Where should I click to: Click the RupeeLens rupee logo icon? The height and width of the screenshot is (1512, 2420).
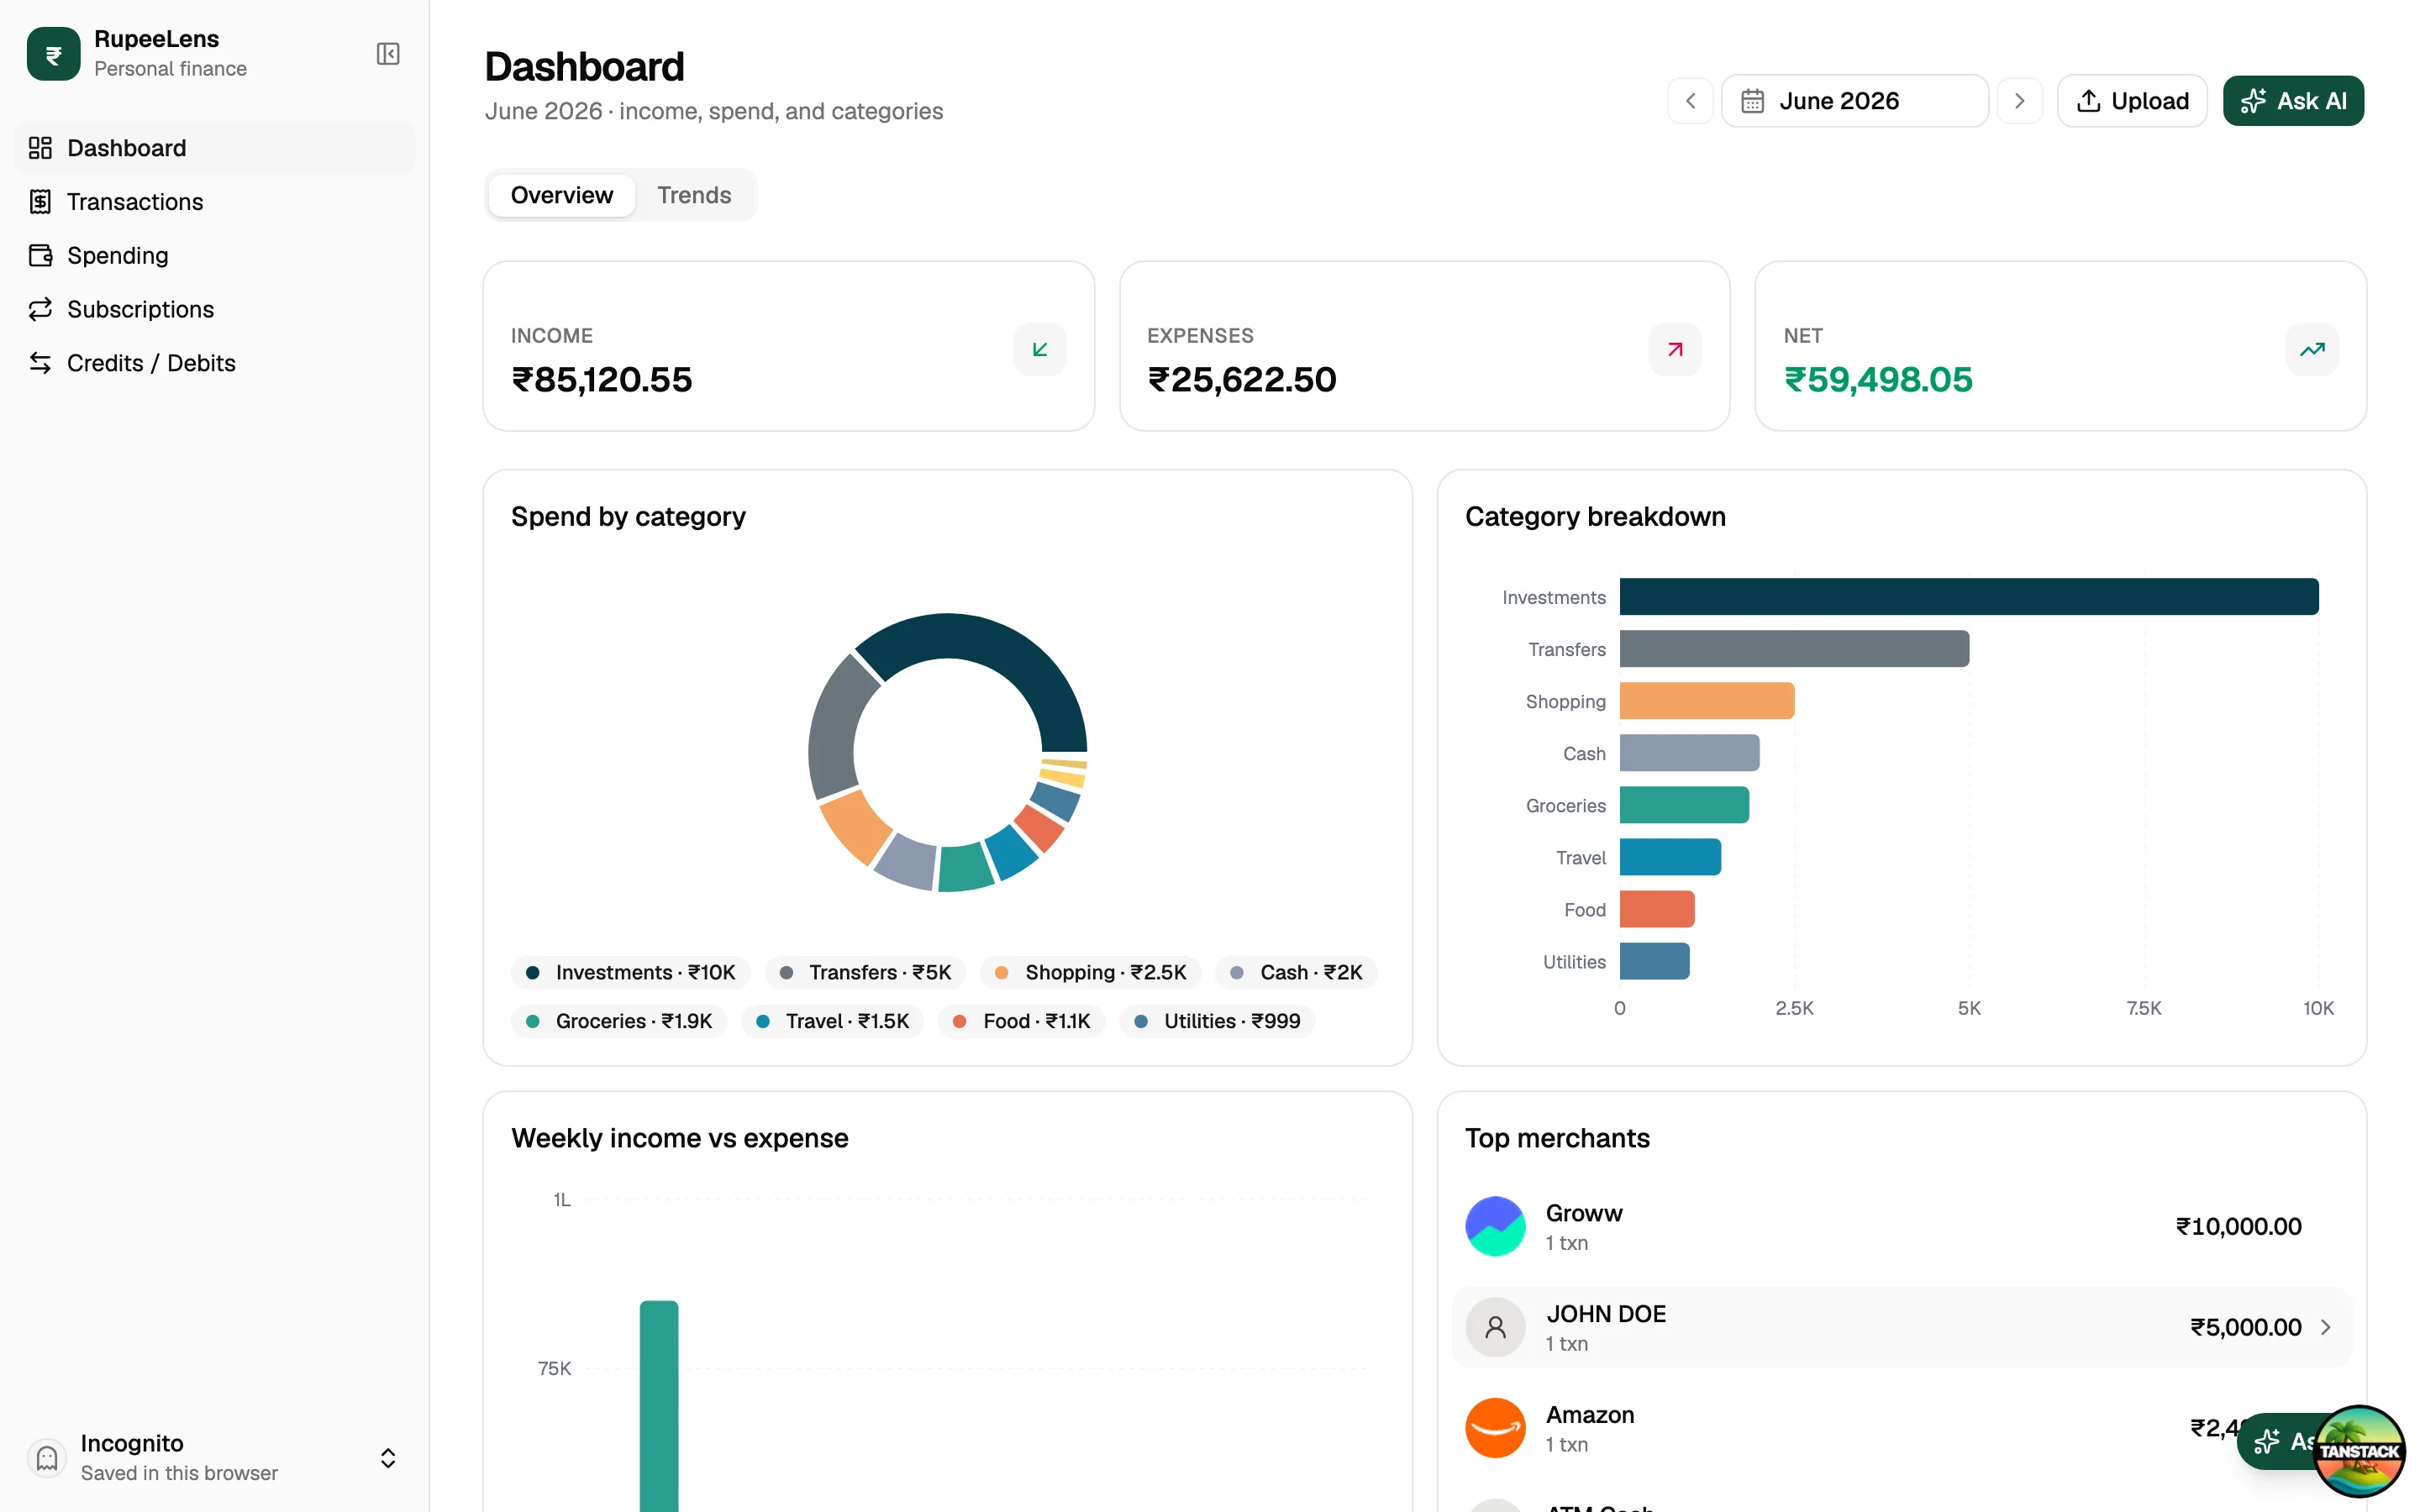53,53
